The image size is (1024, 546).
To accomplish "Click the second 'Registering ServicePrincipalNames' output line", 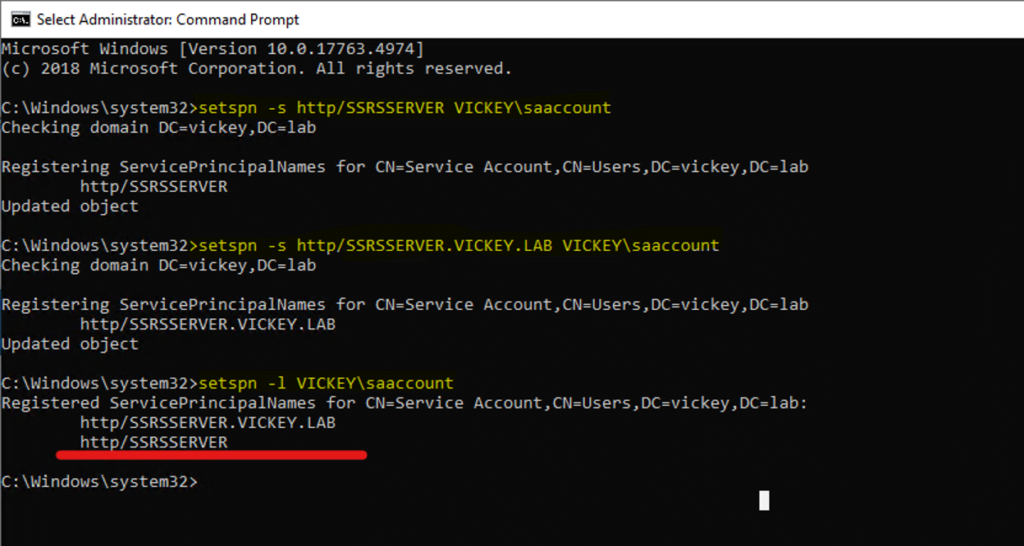I will pos(405,305).
